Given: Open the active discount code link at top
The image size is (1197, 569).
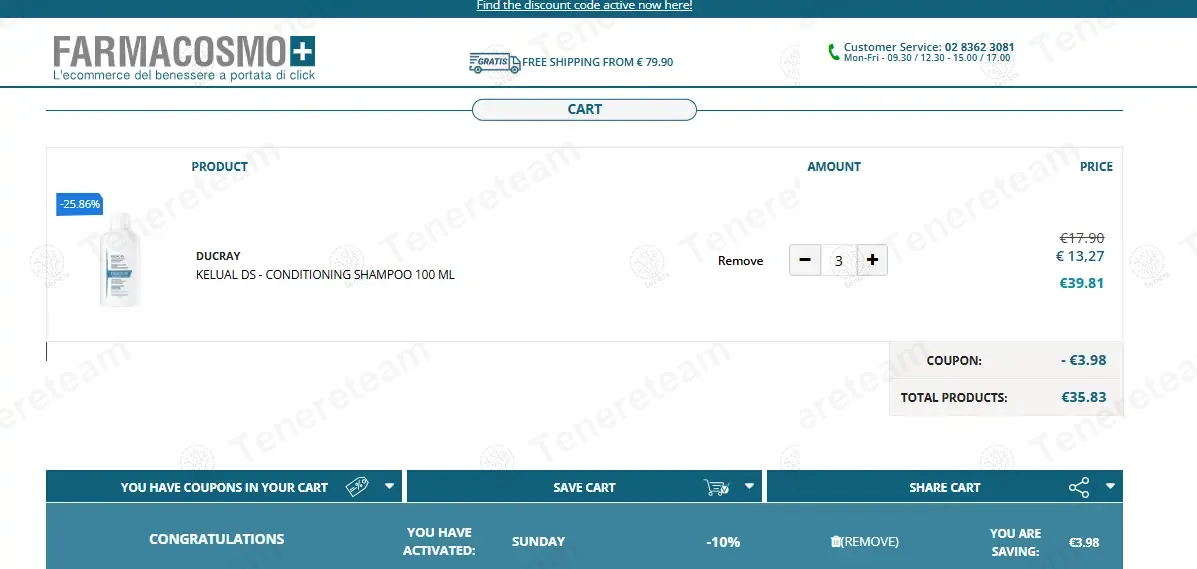Looking at the screenshot, I should tap(584, 5).
